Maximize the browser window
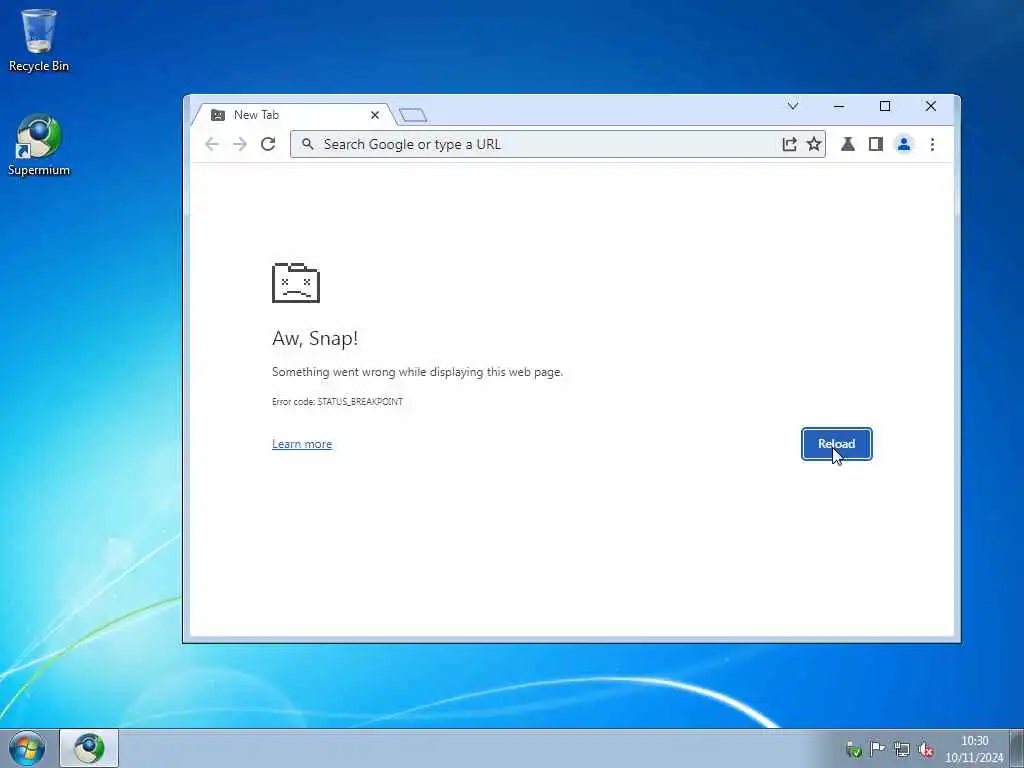 pos(885,106)
